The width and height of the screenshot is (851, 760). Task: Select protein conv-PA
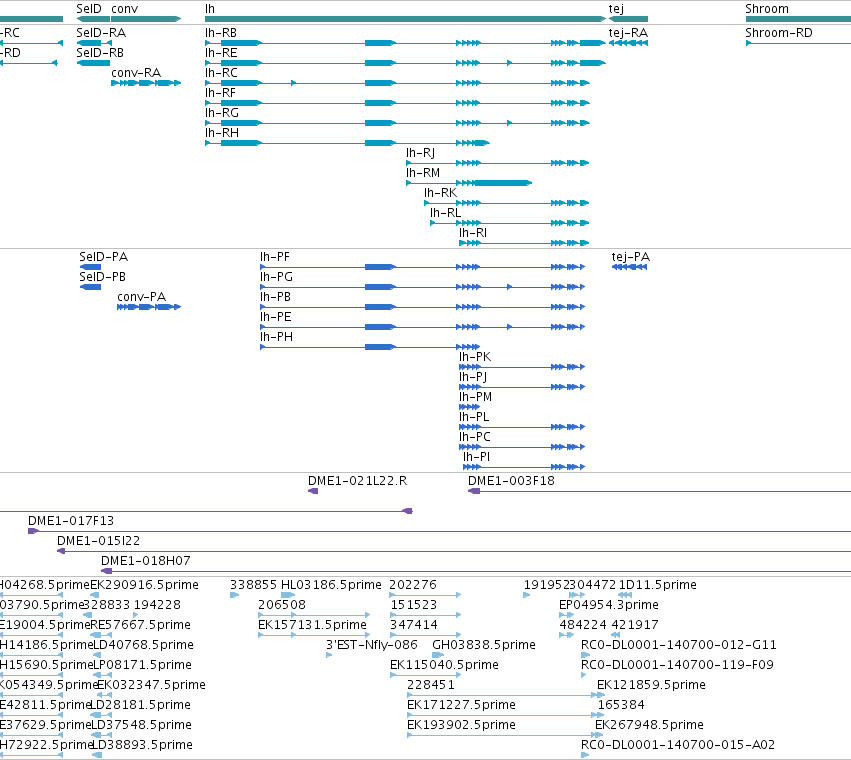149,307
